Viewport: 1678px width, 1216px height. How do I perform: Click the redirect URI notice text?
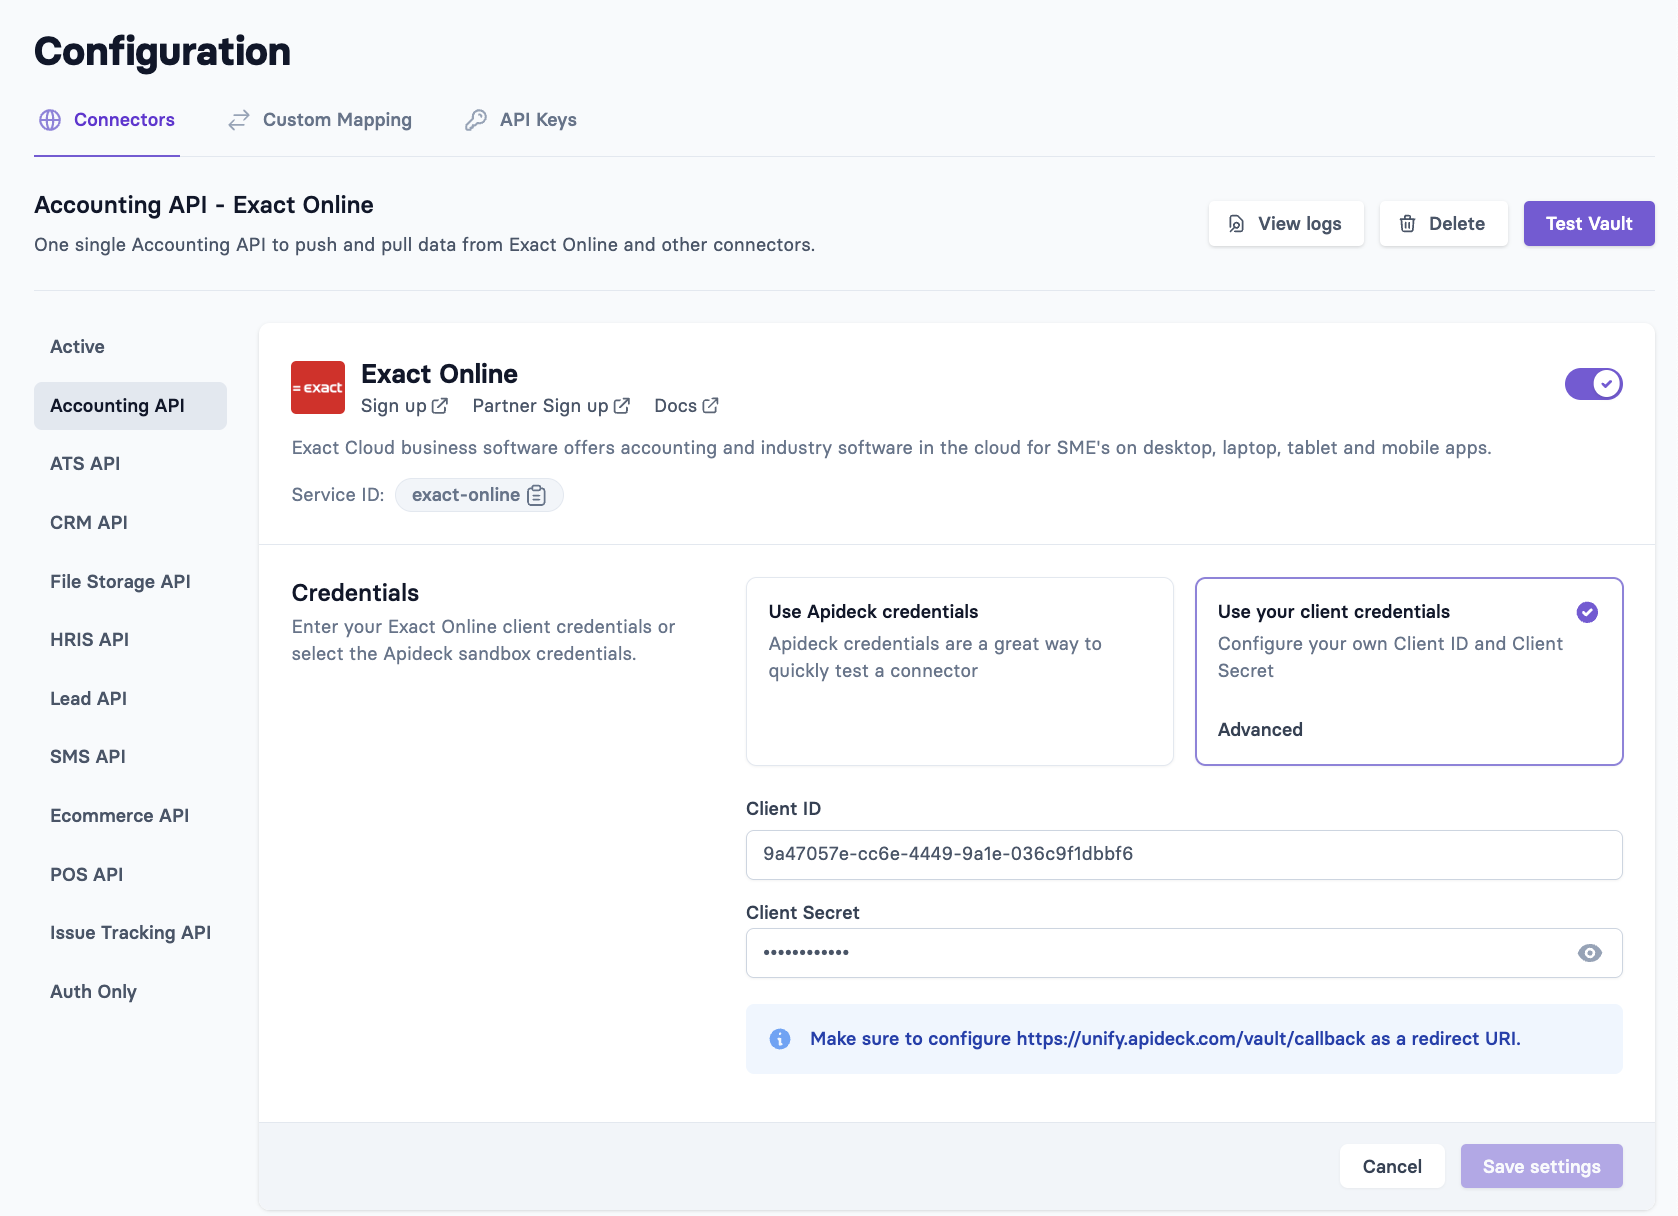point(1165,1039)
